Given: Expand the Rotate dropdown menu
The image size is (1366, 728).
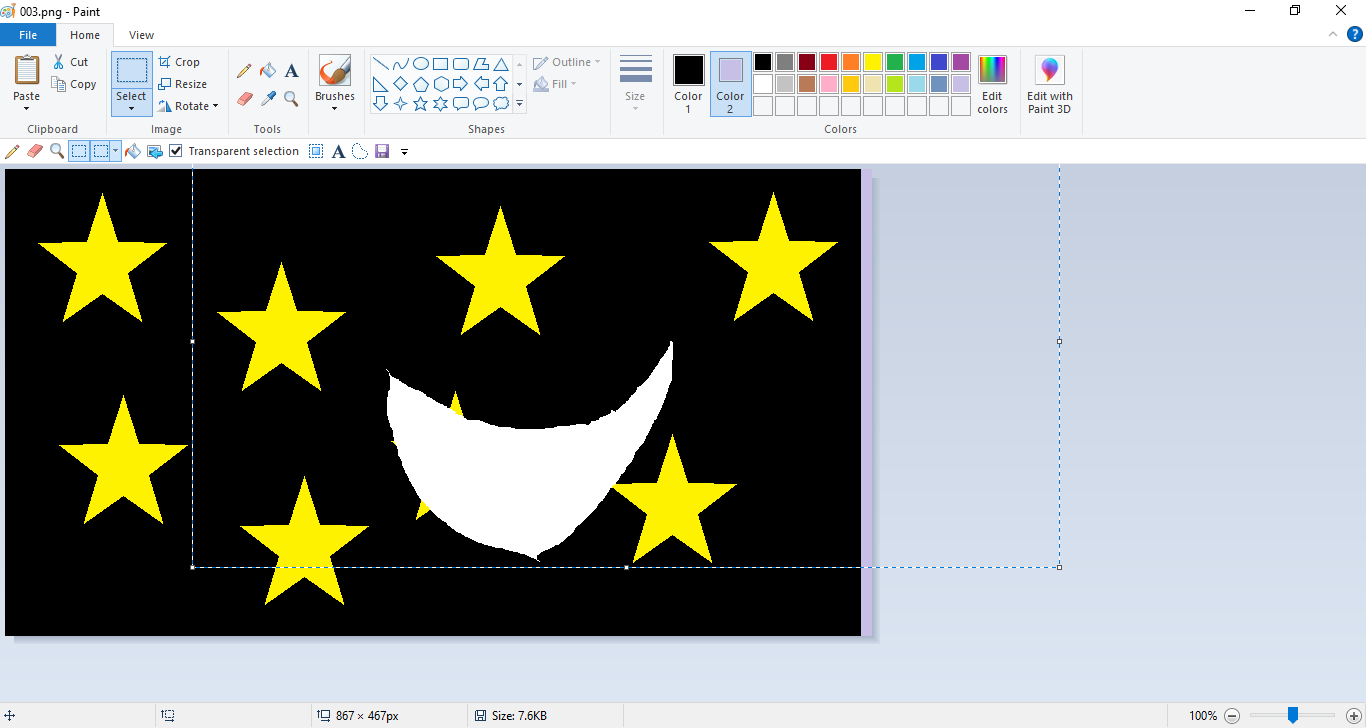Looking at the screenshot, I should coord(190,106).
